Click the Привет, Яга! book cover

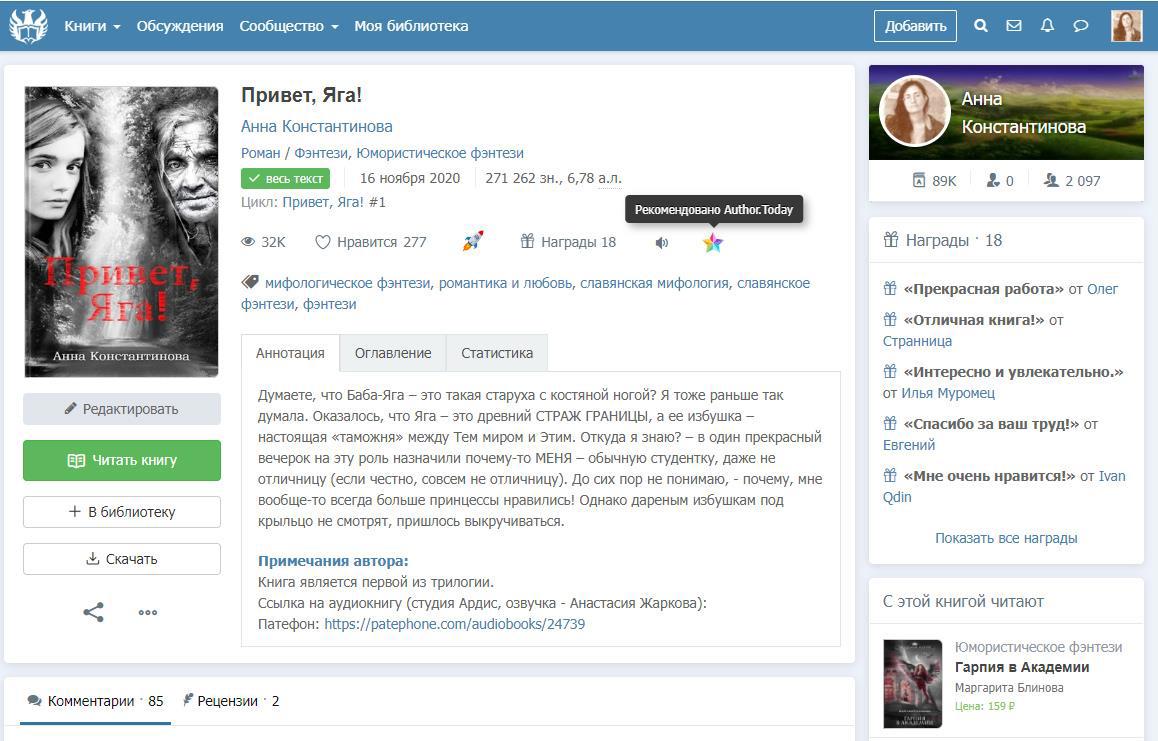(122, 232)
